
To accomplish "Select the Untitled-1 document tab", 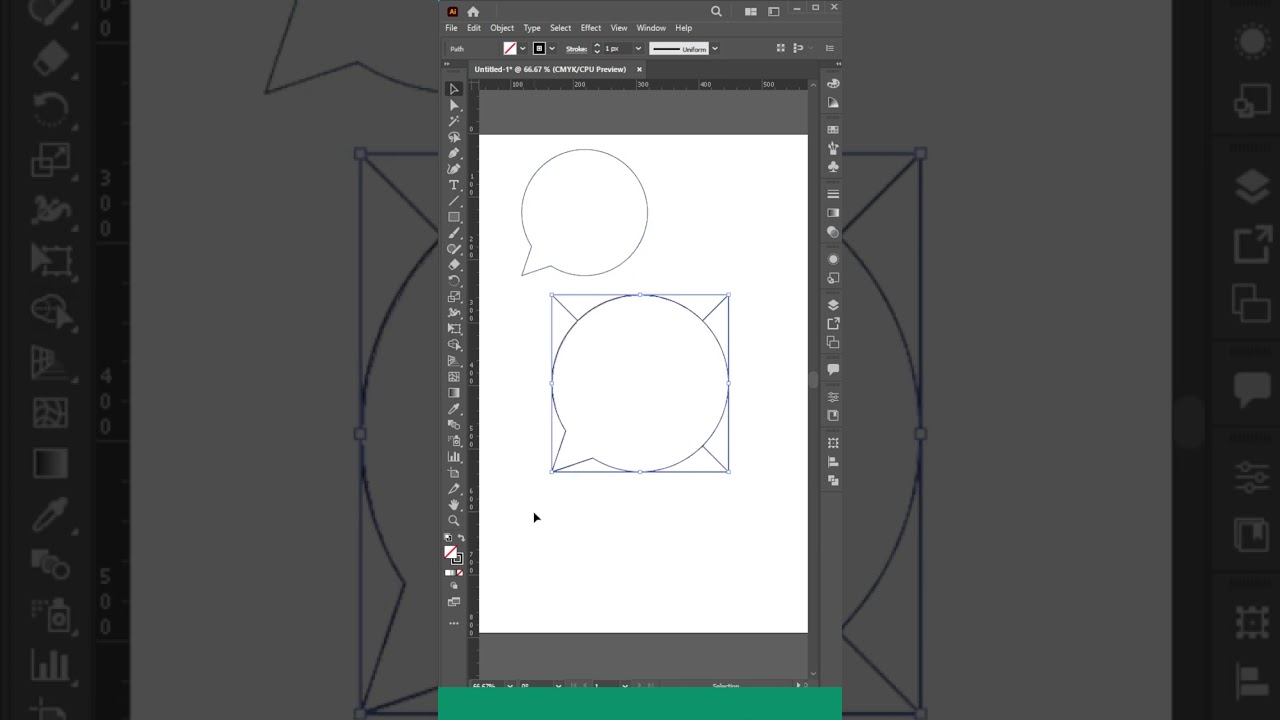I will coord(550,69).
